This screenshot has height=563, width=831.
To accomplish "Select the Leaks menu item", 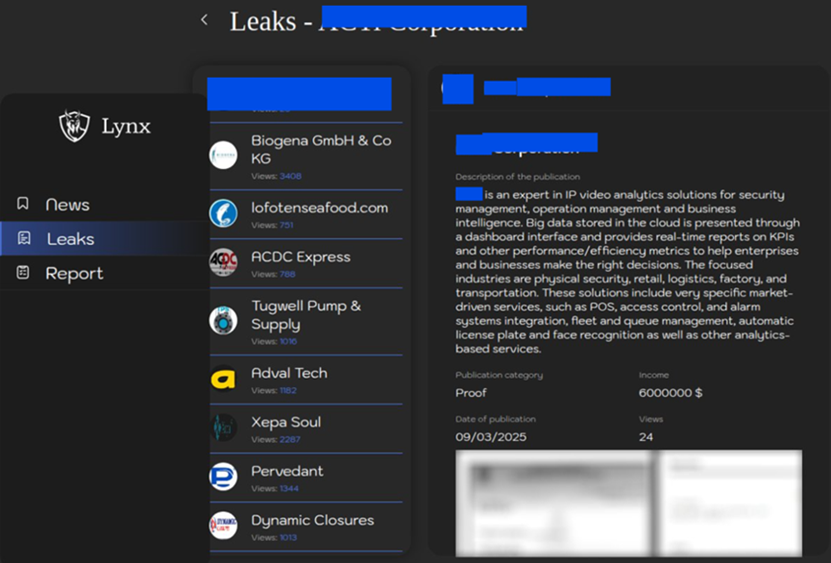I will pos(70,239).
